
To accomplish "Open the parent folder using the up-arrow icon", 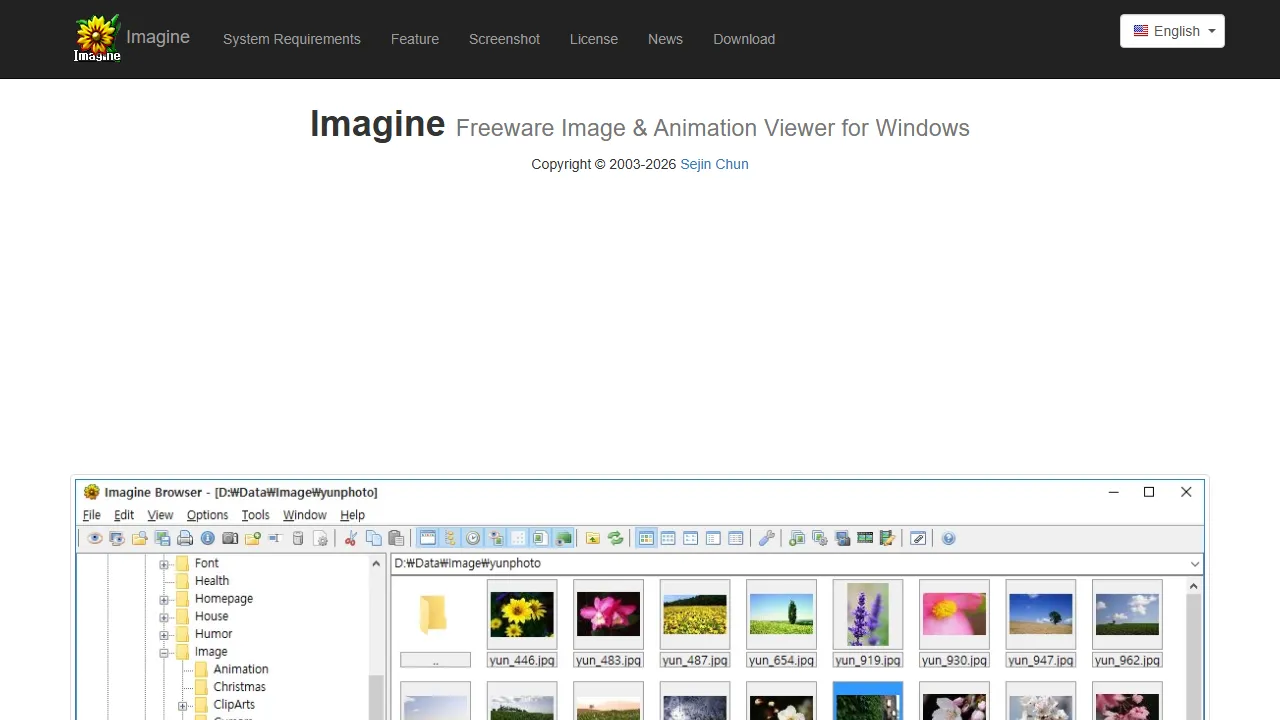I will click(592, 538).
